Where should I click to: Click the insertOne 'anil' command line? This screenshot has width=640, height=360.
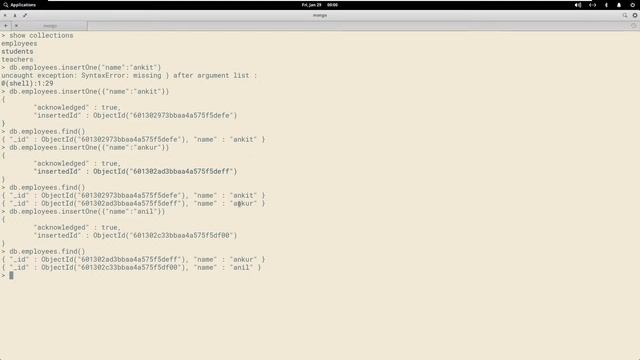[x=83, y=211]
